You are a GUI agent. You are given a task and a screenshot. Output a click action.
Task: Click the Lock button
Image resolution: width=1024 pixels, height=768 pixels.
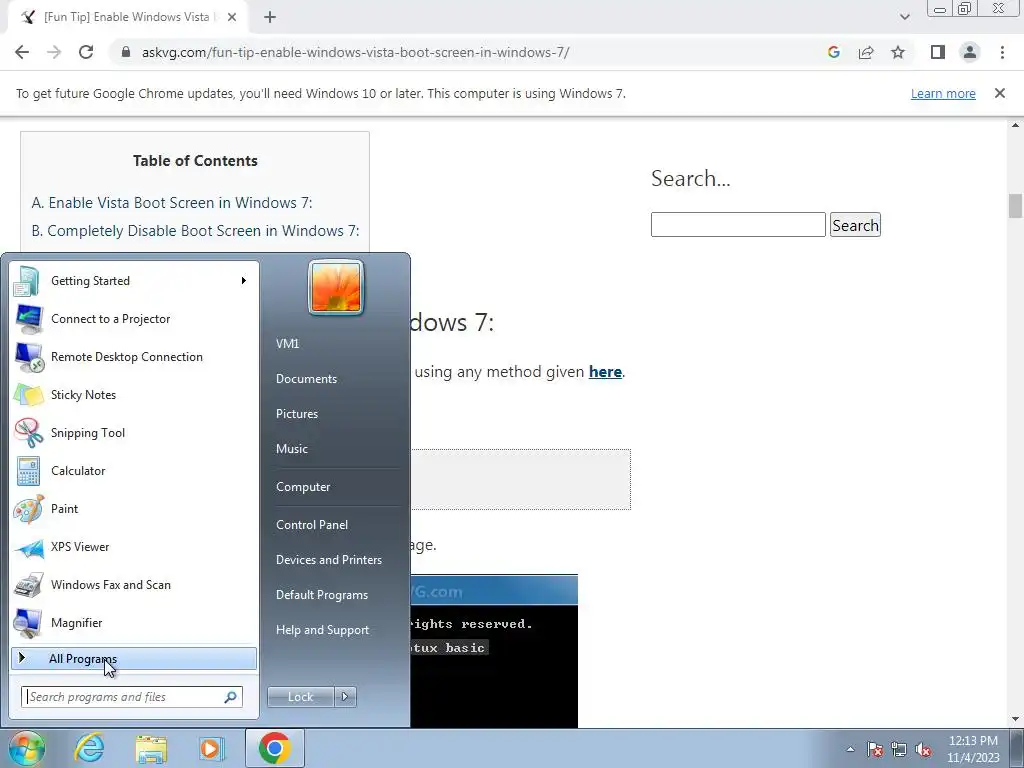tap(300, 697)
